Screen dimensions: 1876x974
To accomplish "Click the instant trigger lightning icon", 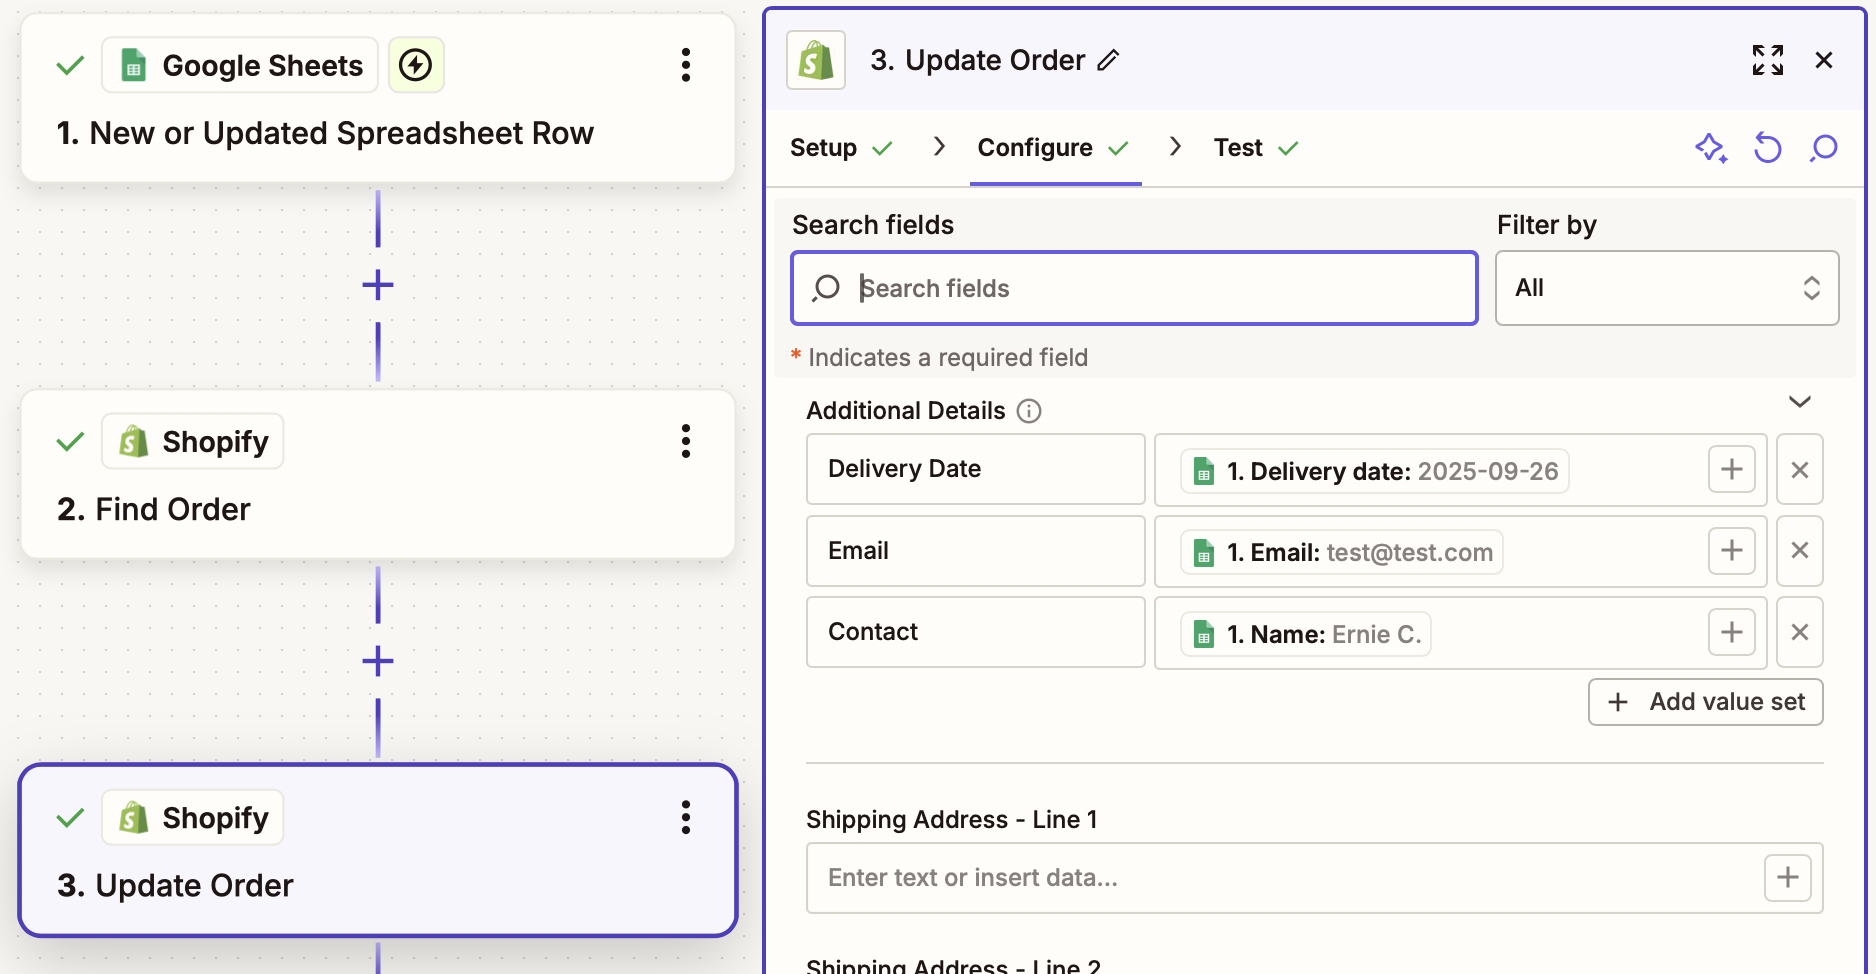I will click(416, 65).
